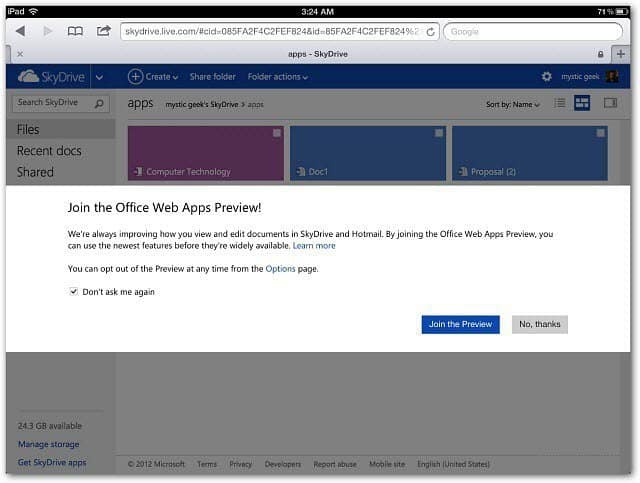Tap the Safari URL address bar
The height and width of the screenshot is (483, 640).
click(280, 31)
